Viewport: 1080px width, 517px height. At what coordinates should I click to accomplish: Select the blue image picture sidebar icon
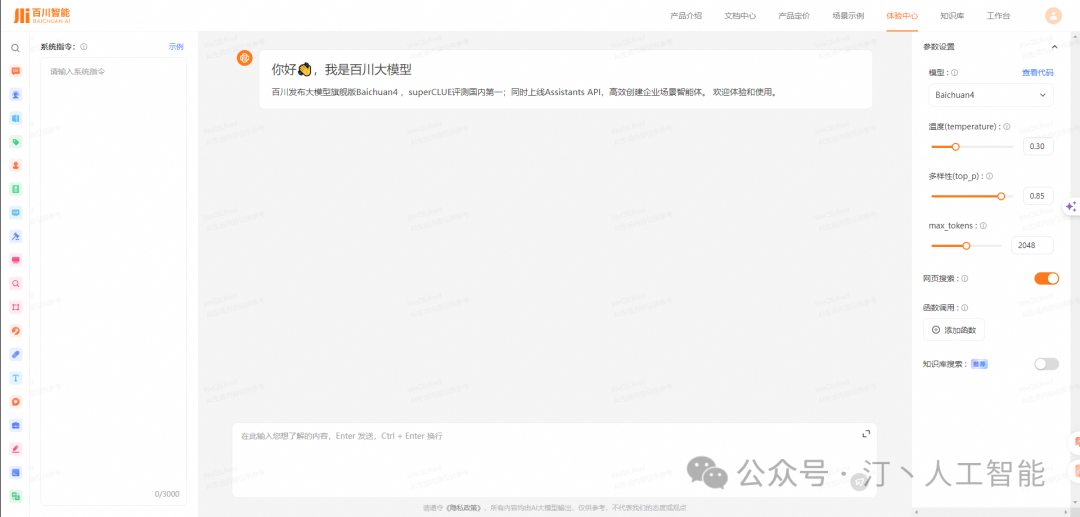[x=15, y=472]
